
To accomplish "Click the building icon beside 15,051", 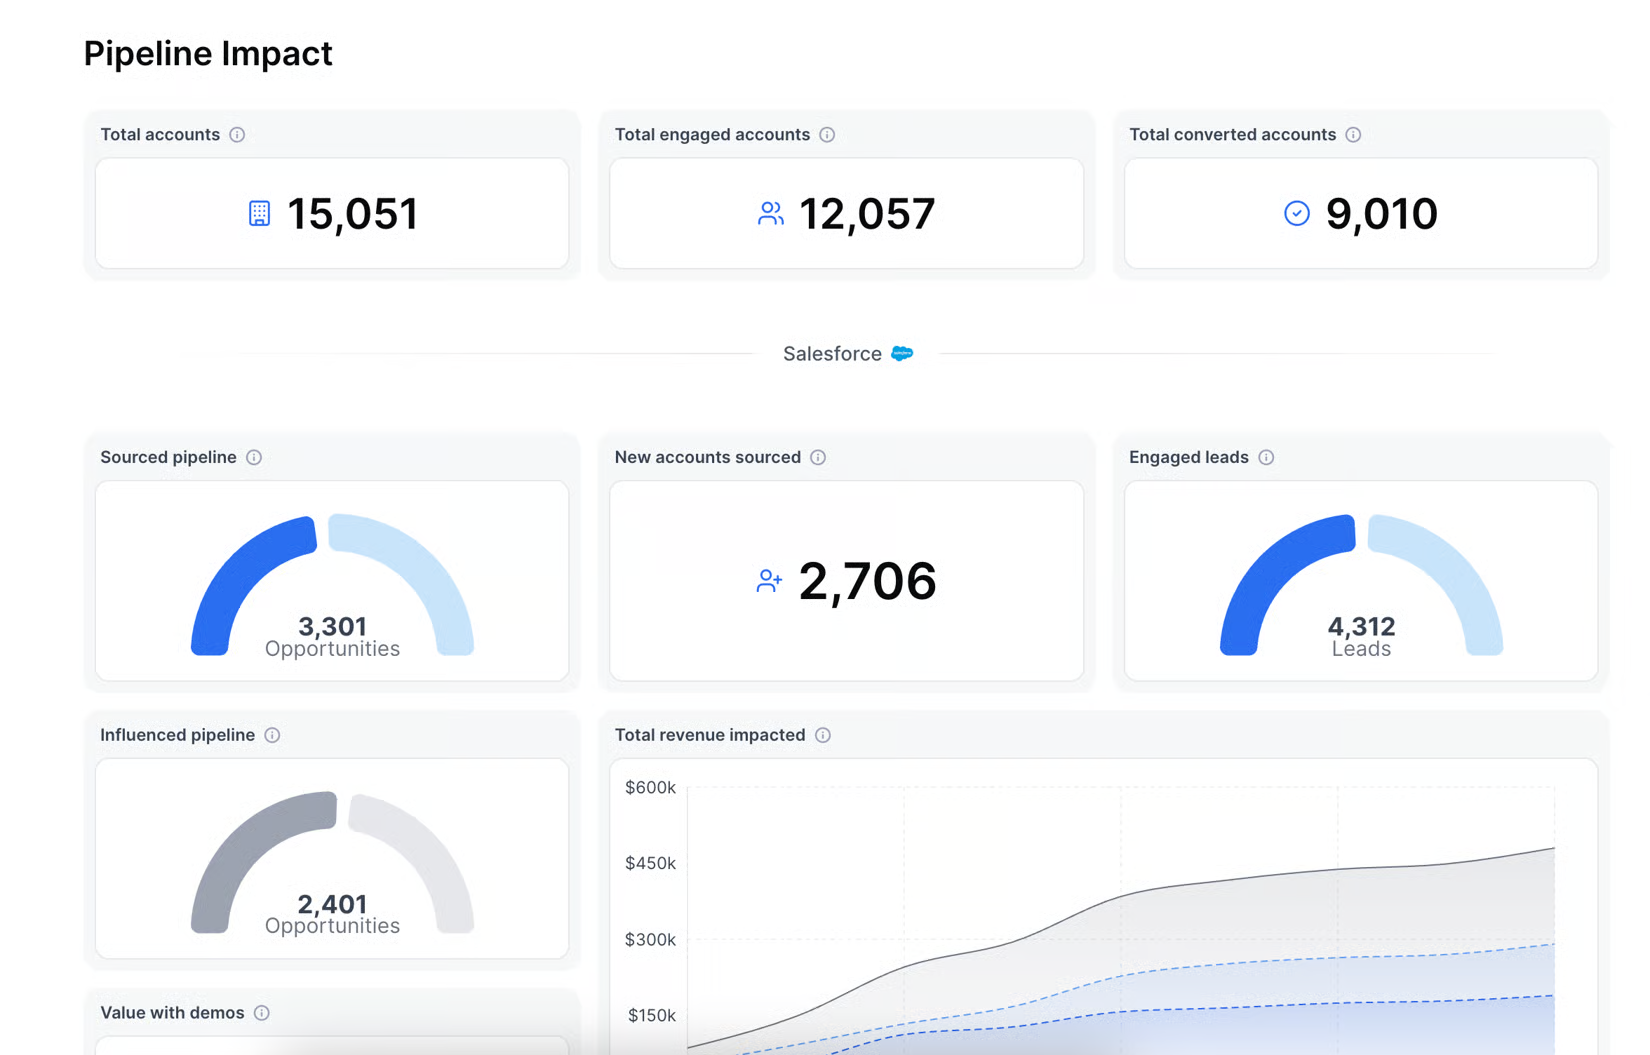I will [259, 213].
